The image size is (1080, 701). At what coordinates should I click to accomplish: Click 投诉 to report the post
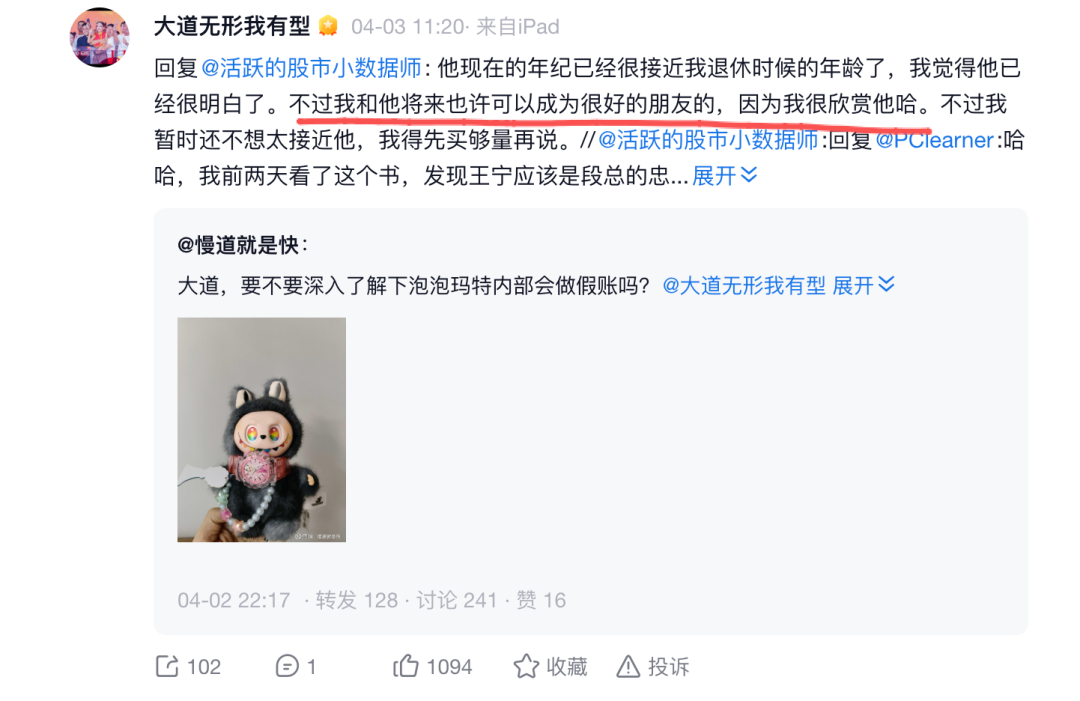tap(668, 666)
